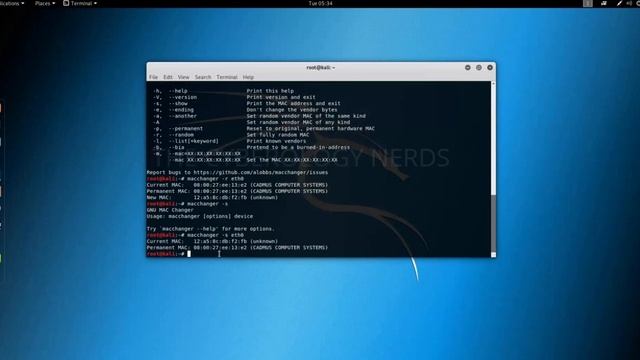Click '--list[=keyword]' option text

tap(193, 141)
